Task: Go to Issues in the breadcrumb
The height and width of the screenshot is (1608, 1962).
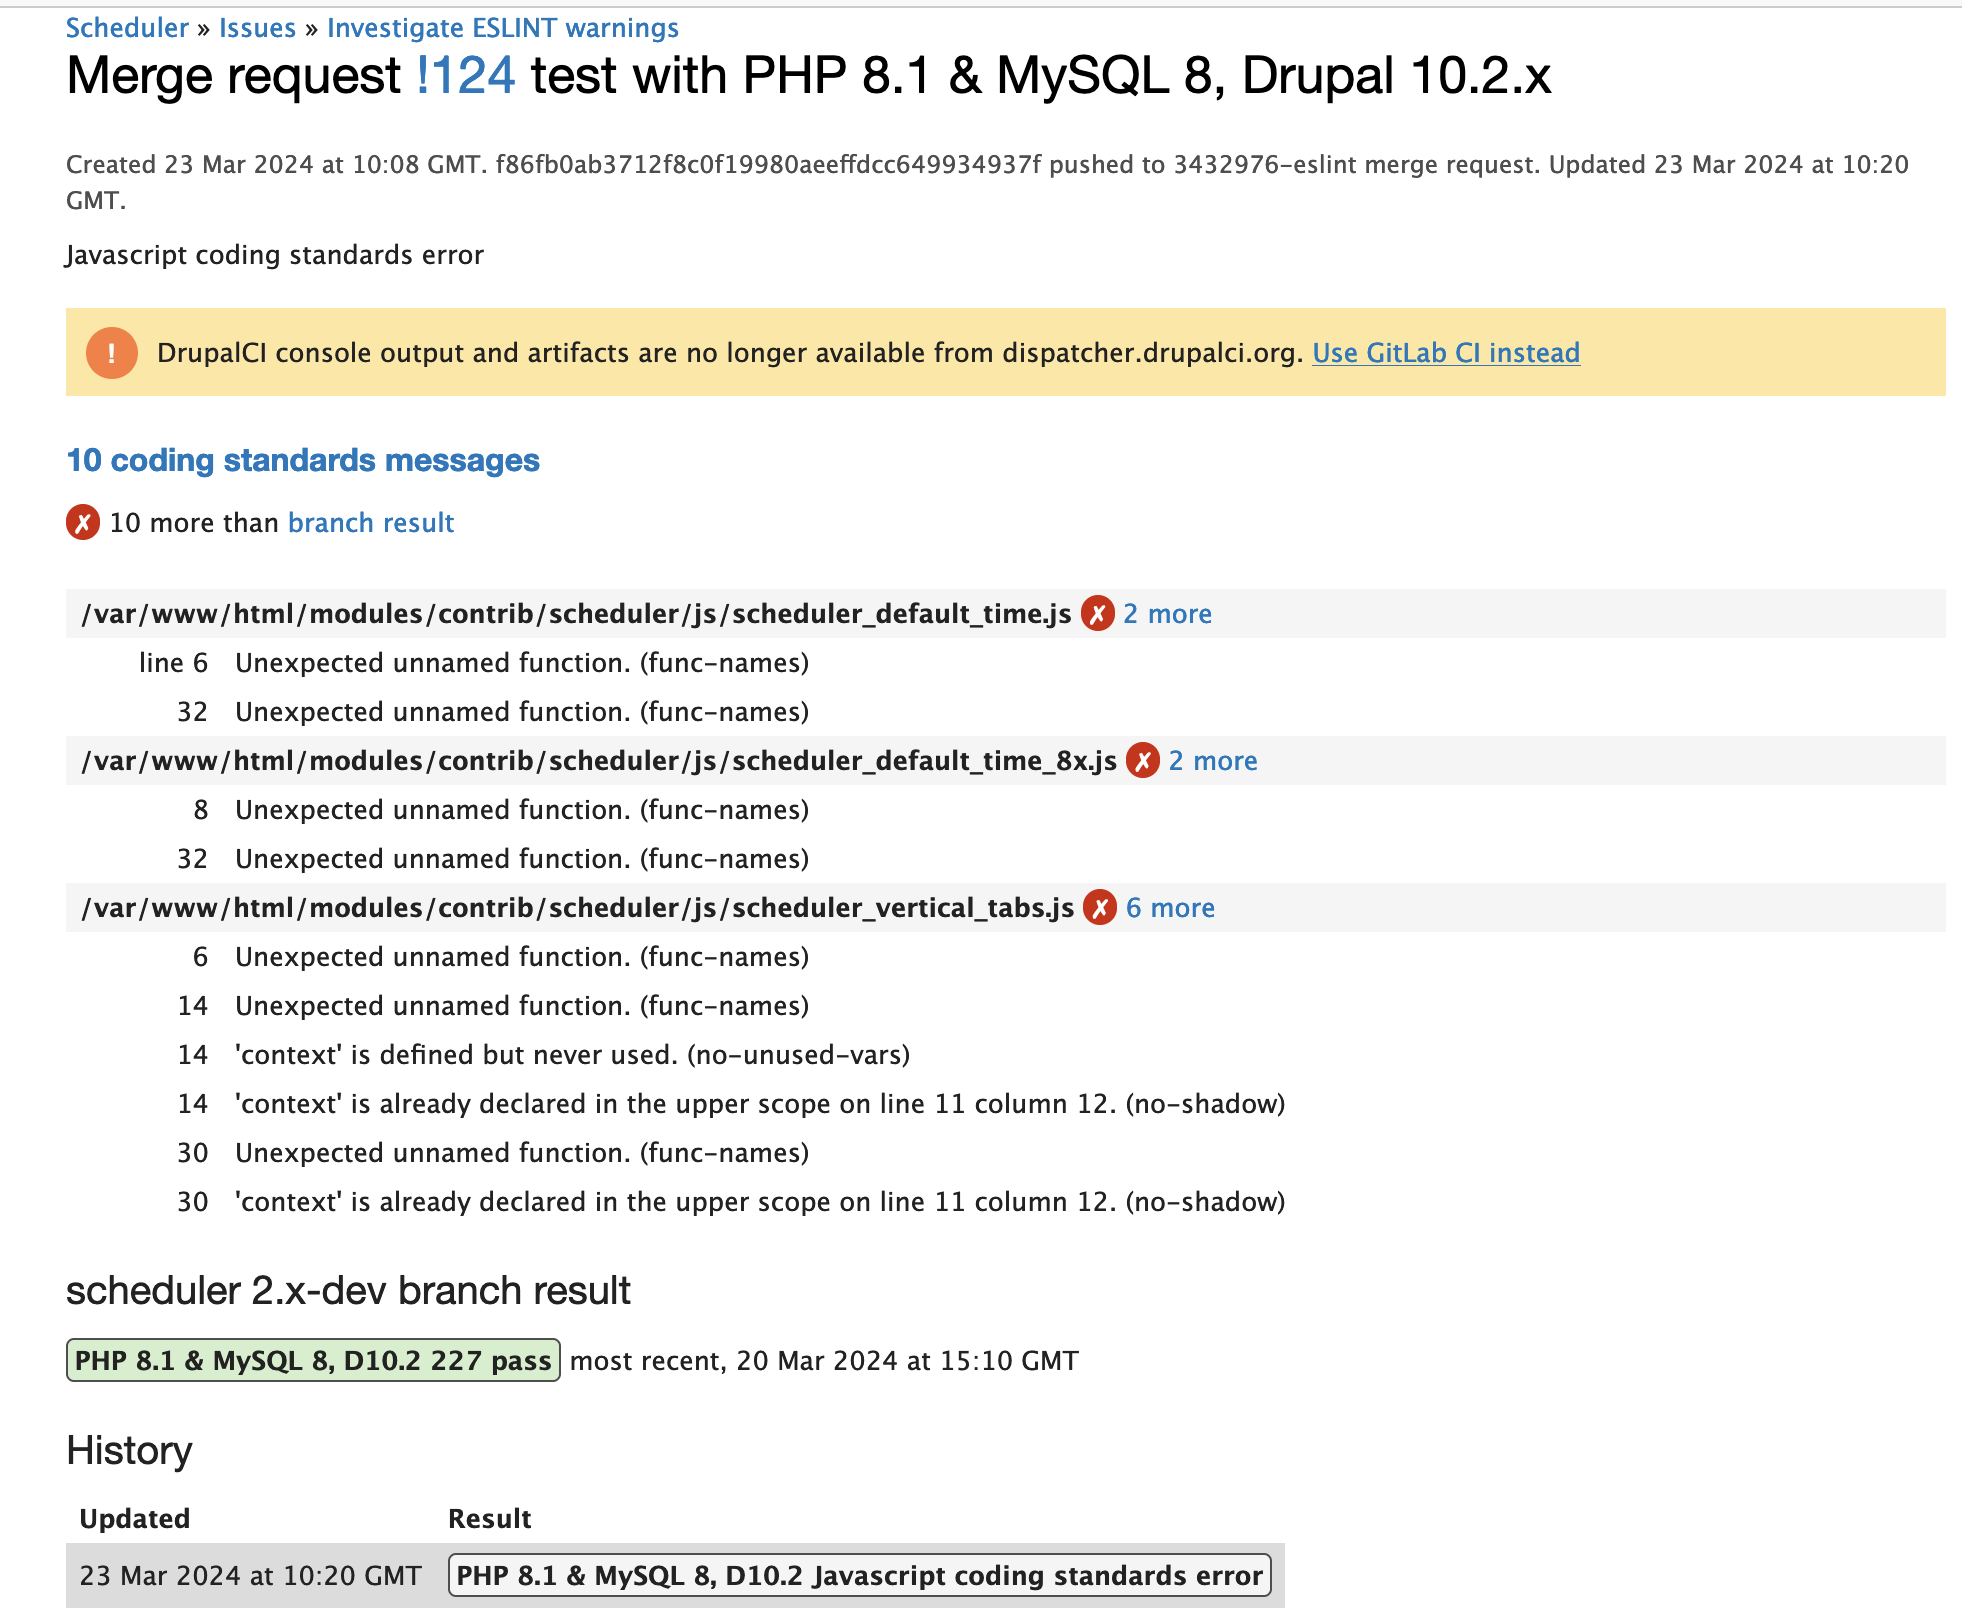Action: tap(257, 28)
